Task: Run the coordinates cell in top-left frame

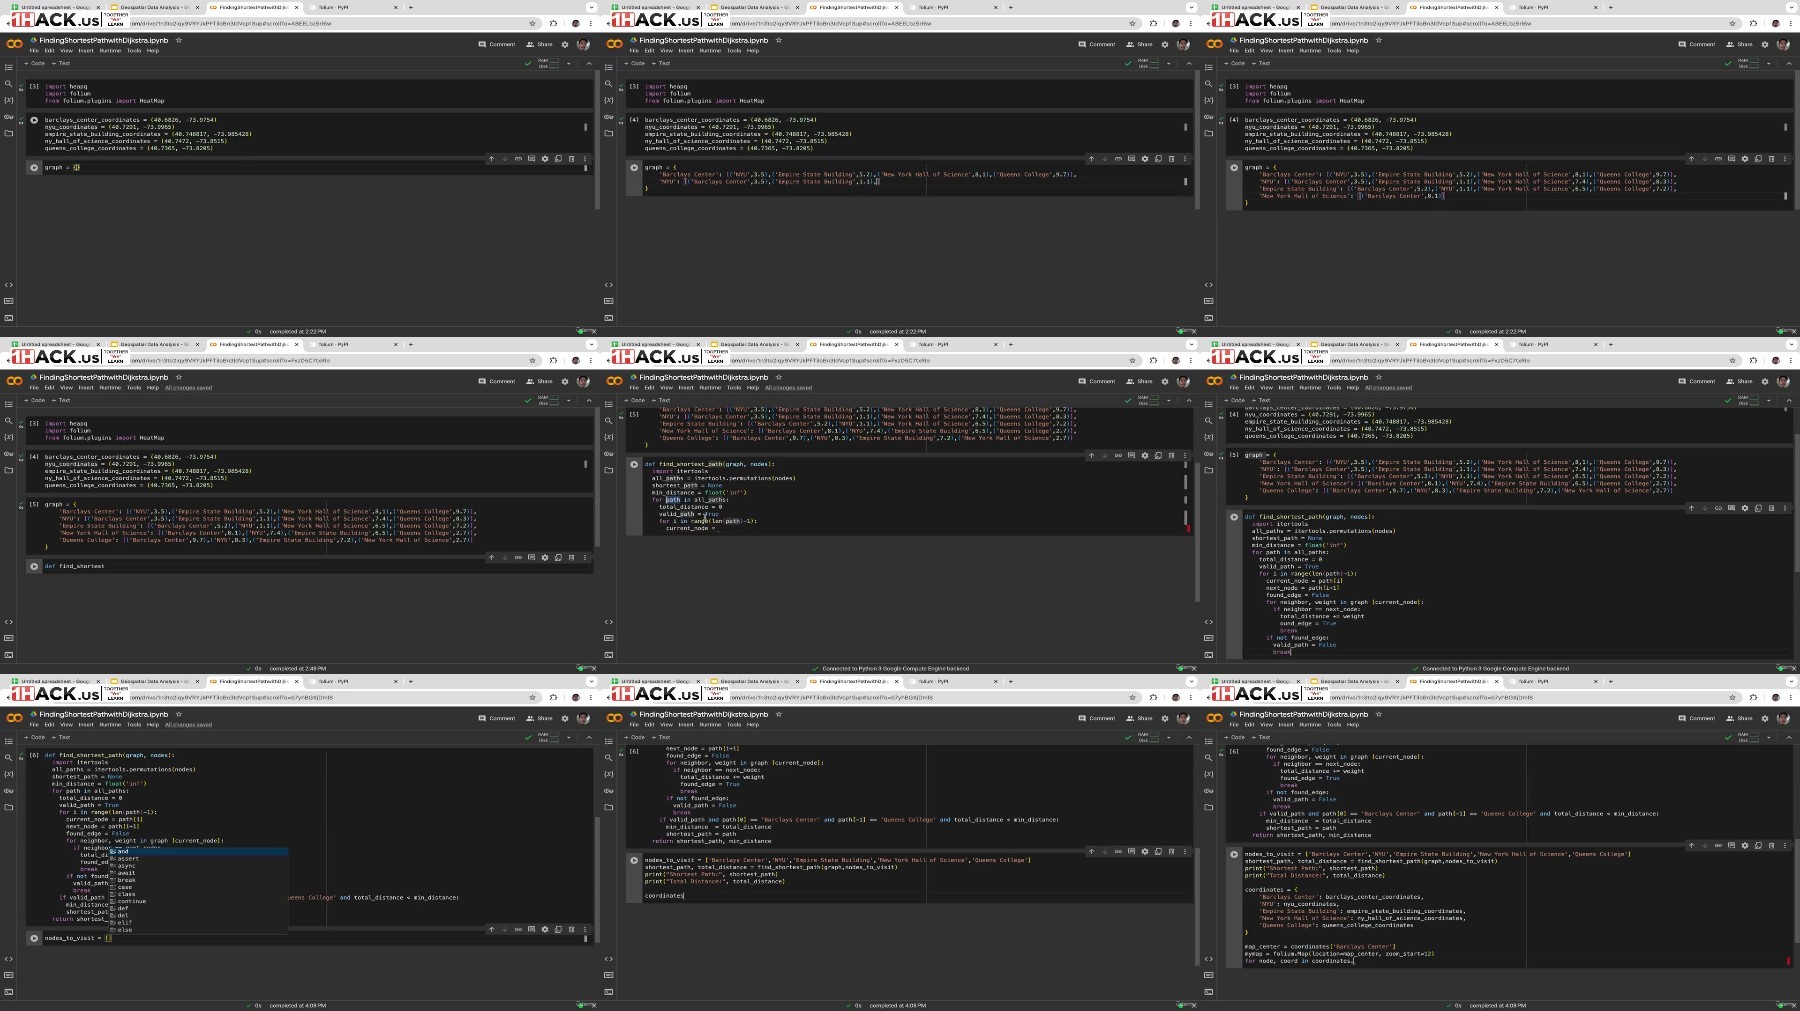Action: point(34,120)
